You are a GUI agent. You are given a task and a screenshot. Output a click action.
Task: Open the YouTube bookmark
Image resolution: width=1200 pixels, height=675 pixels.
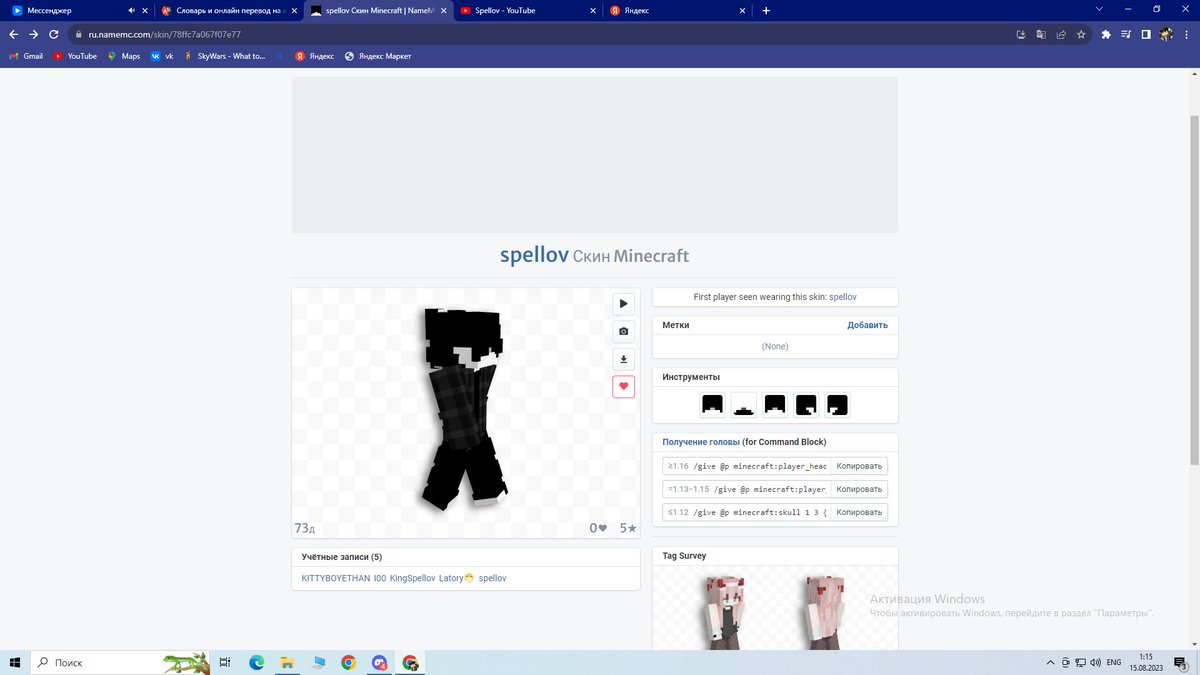pos(75,56)
